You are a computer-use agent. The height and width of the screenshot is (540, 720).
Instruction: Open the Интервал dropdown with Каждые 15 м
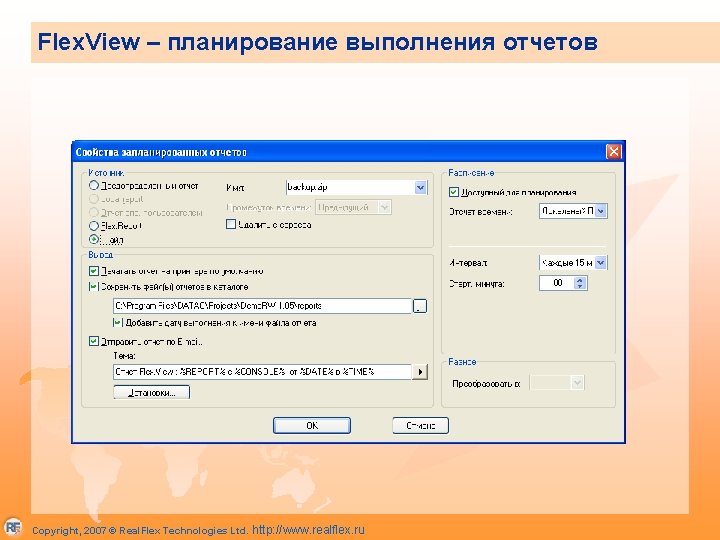click(601, 263)
